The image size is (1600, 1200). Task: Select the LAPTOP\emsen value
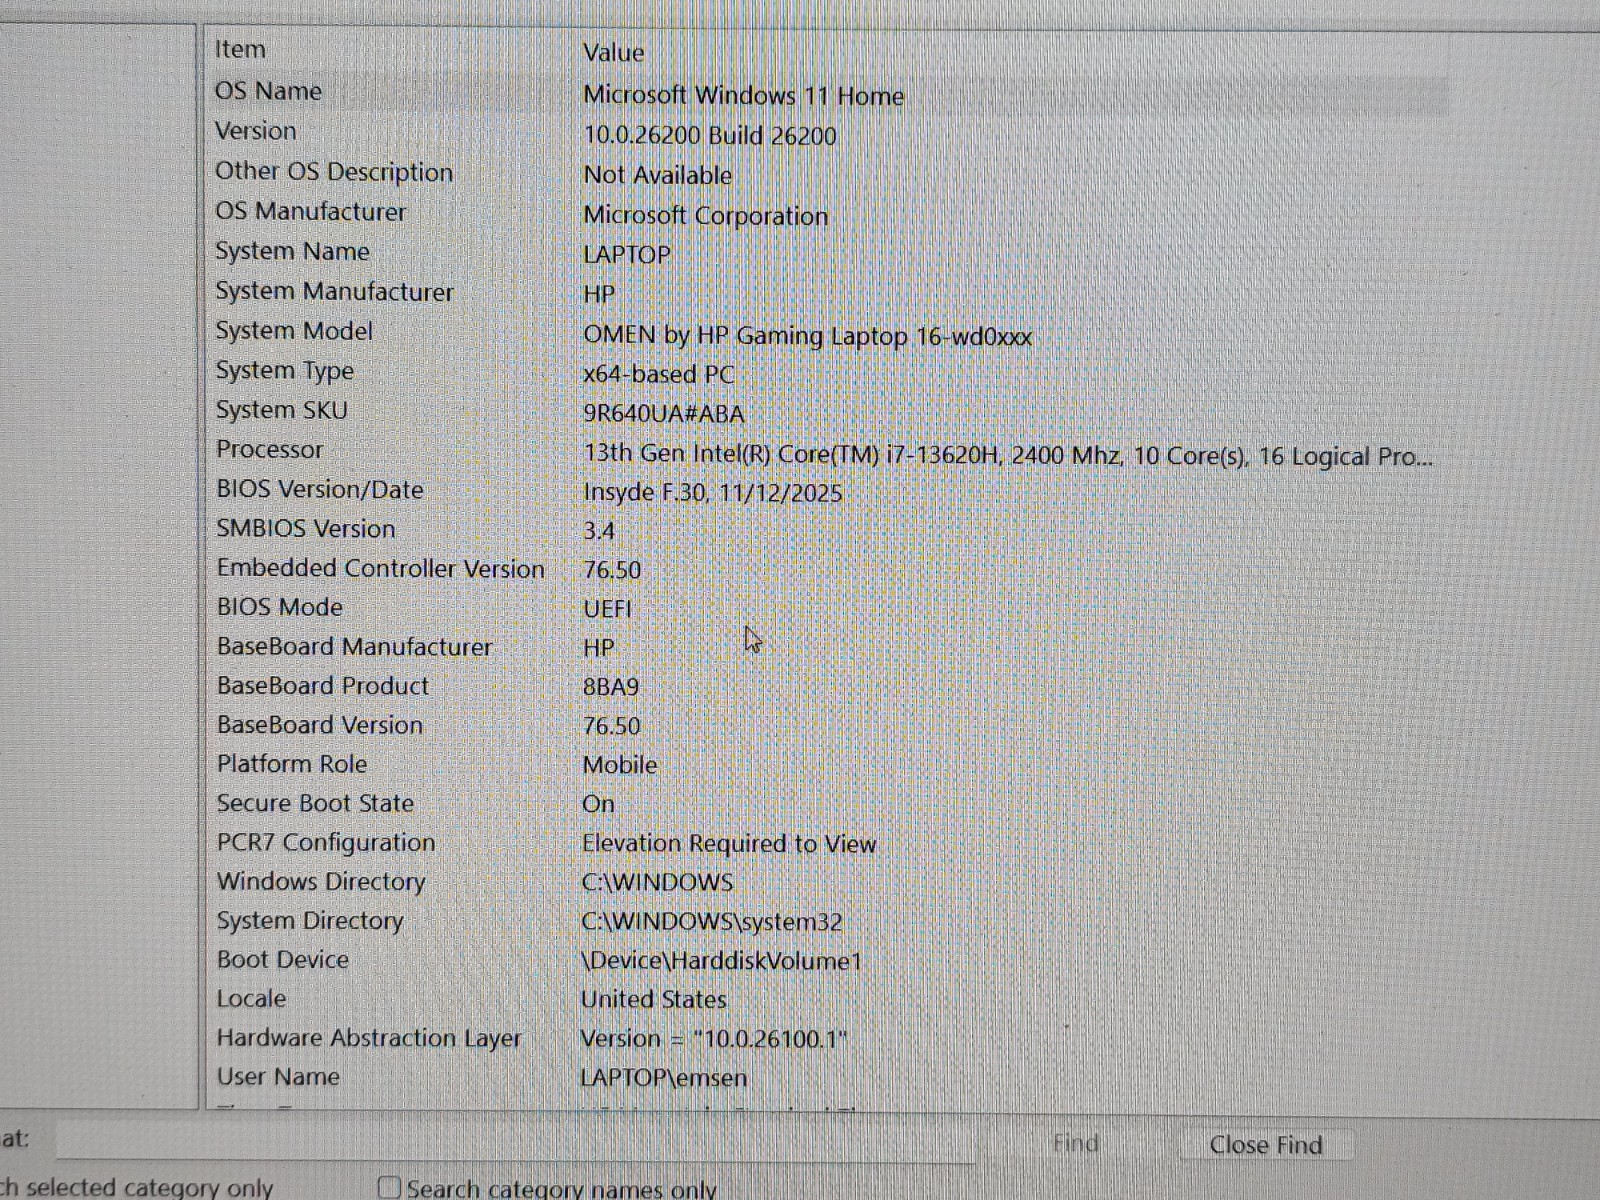pyautogui.click(x=664, y=1078)
